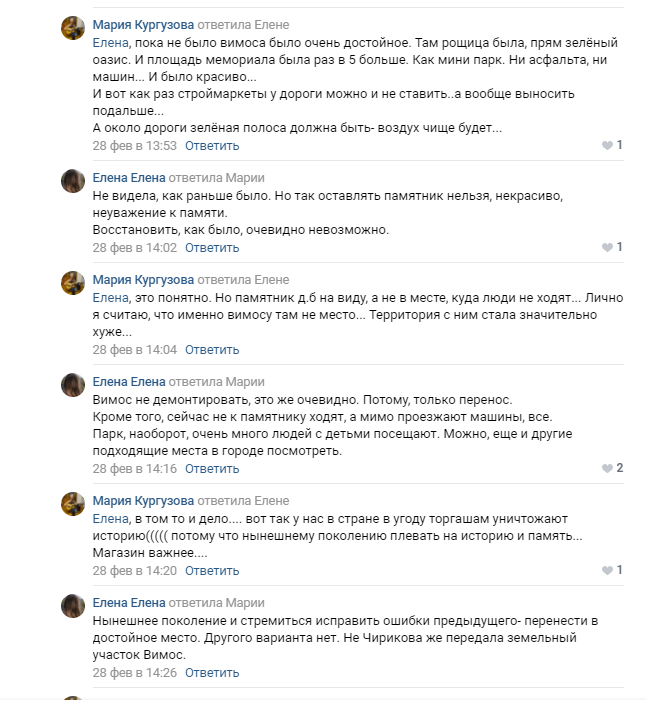Open Елена Елена's avatar on the 14:26 comment
The width and height of the screenshot is (646, 707).
(x=73, y=606)
